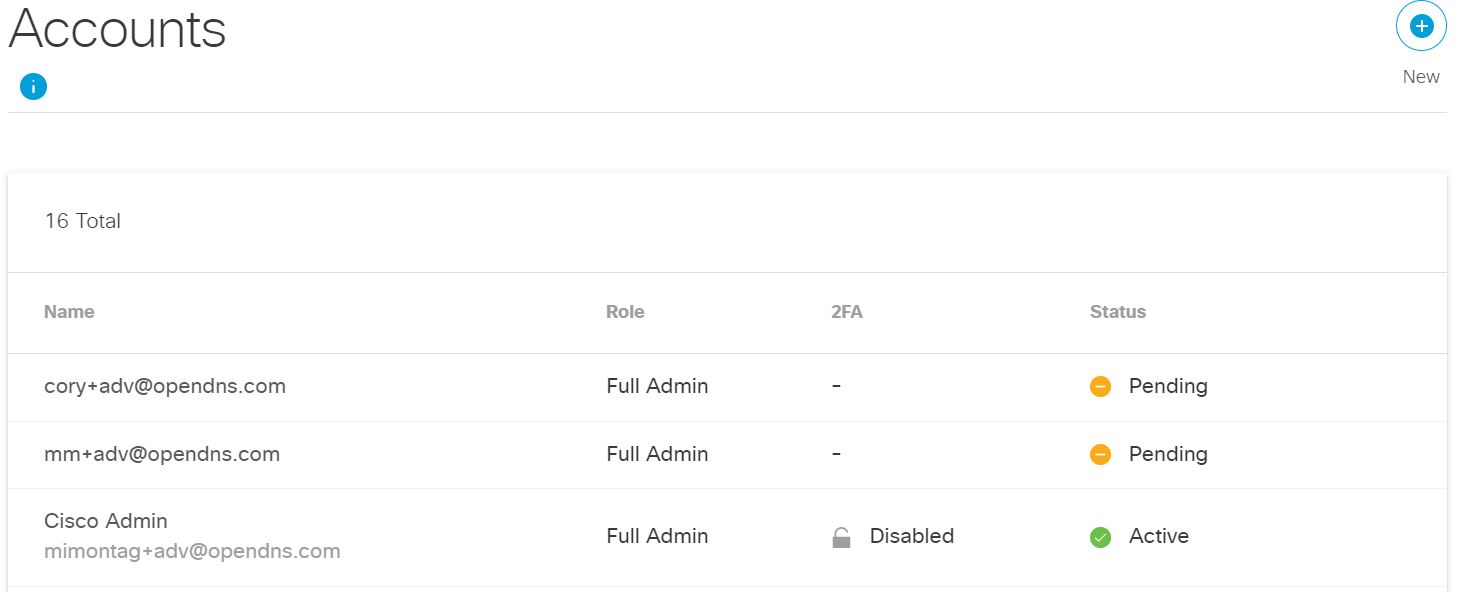Click the Accounts page heading
Viewport: 1458px width, 592px height.
point(117,29)
